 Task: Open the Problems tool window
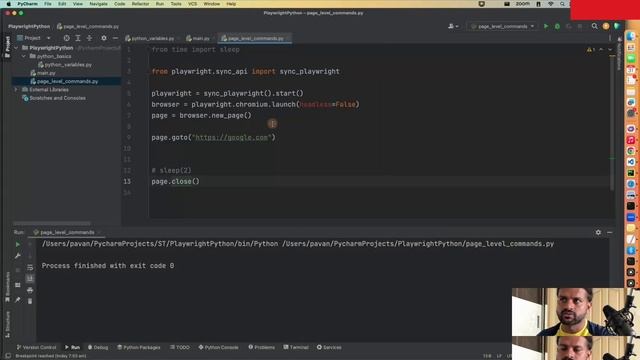pyautogui.click(x=262, y=347)
